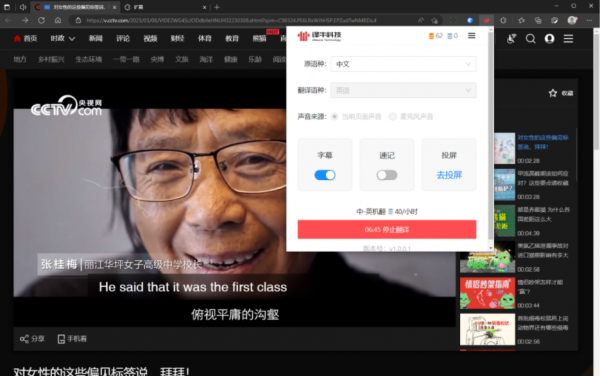Click the orange coin balance showing 62
The width and height of the screenshot is (600, 376).
[x=435, y=36]
